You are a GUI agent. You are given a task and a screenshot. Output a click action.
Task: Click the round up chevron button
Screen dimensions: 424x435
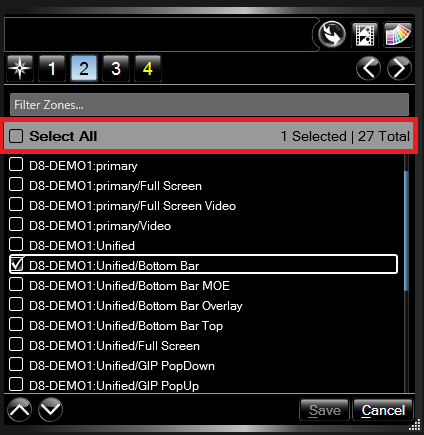click(x=19, y=410)
